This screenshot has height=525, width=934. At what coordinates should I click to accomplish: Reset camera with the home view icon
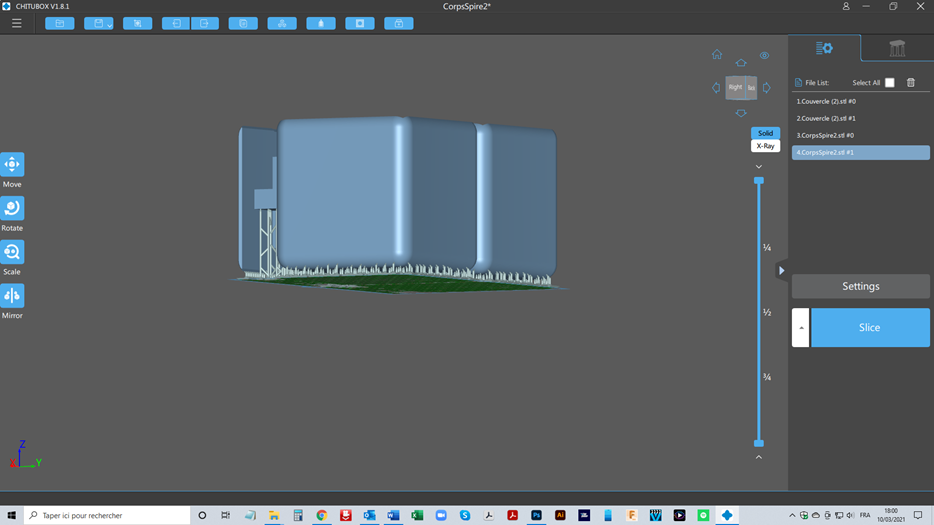(717, 55)
